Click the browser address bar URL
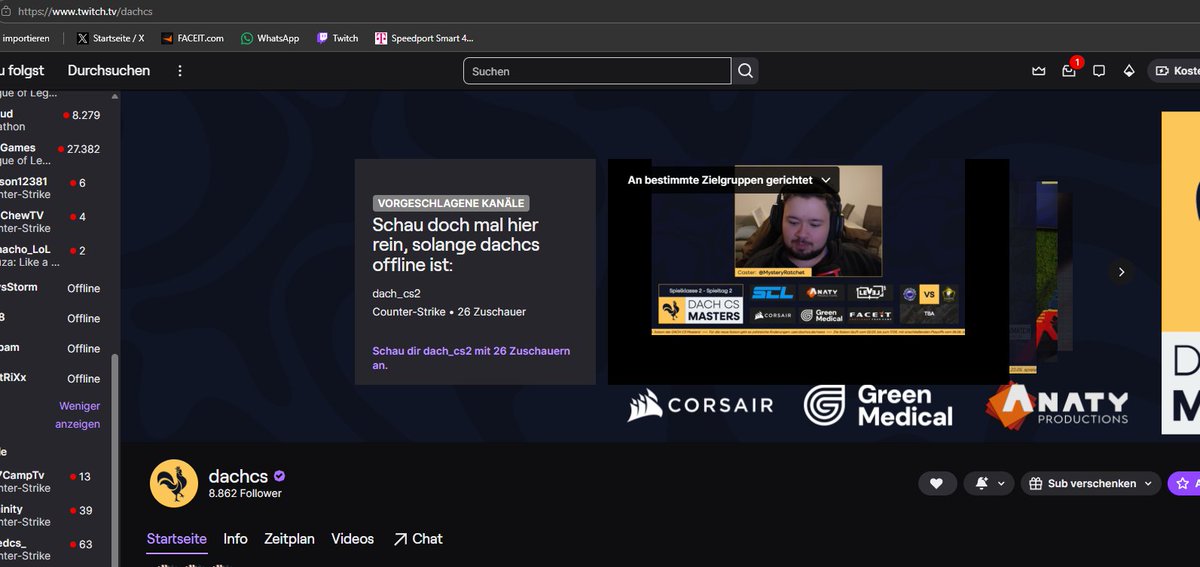 [83, 10]
